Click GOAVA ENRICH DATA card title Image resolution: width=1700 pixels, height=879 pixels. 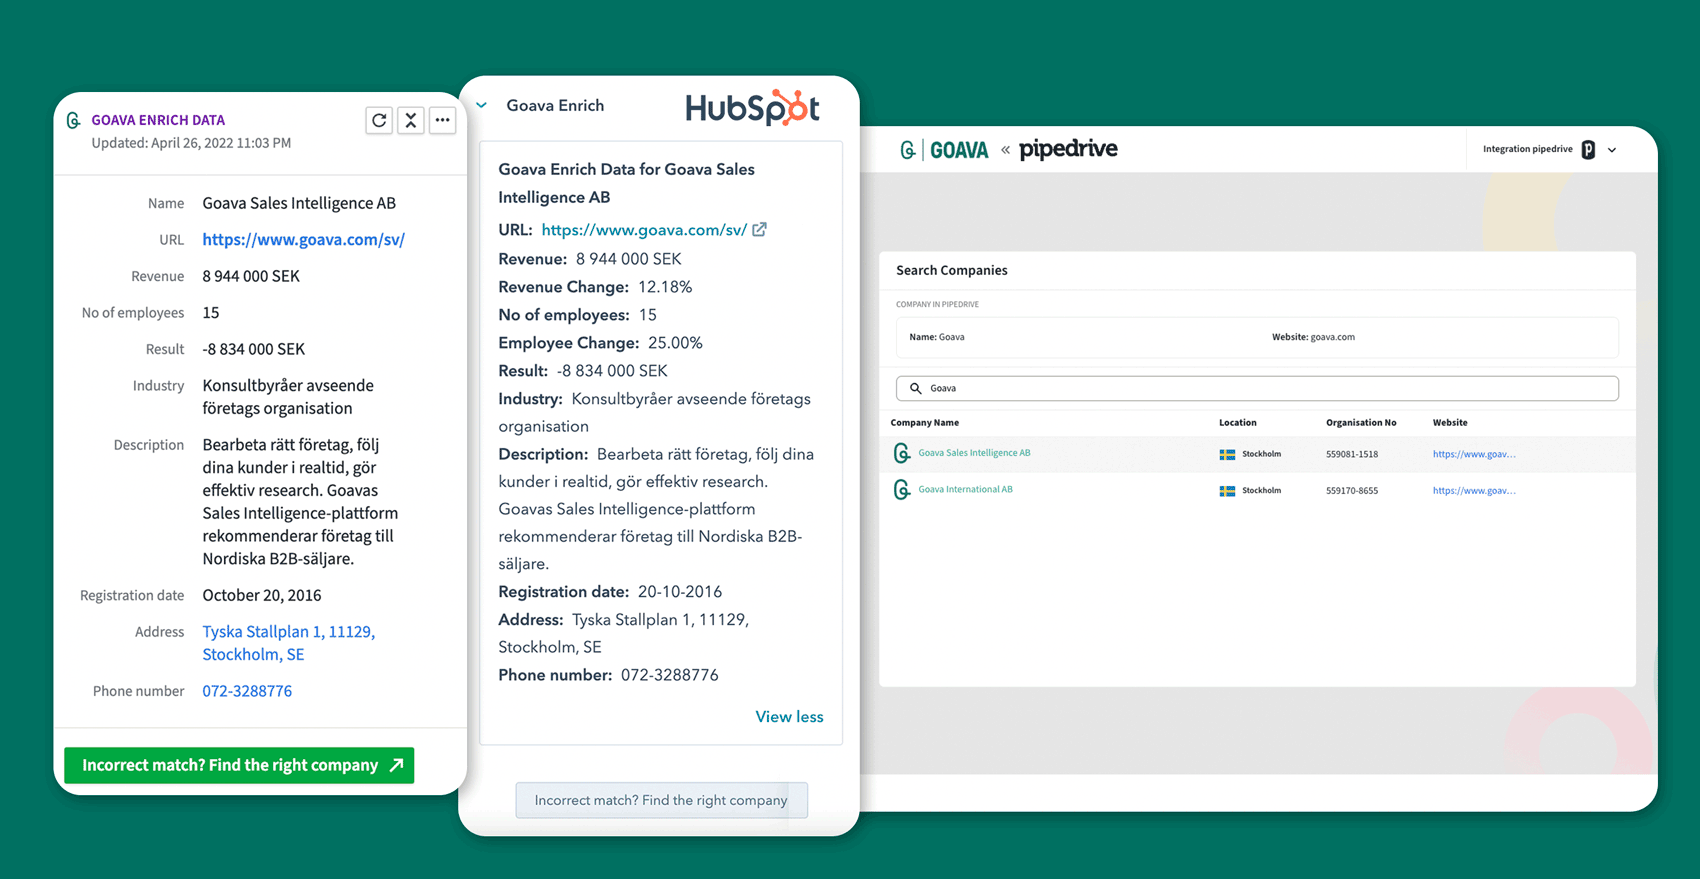pos(158,120)
